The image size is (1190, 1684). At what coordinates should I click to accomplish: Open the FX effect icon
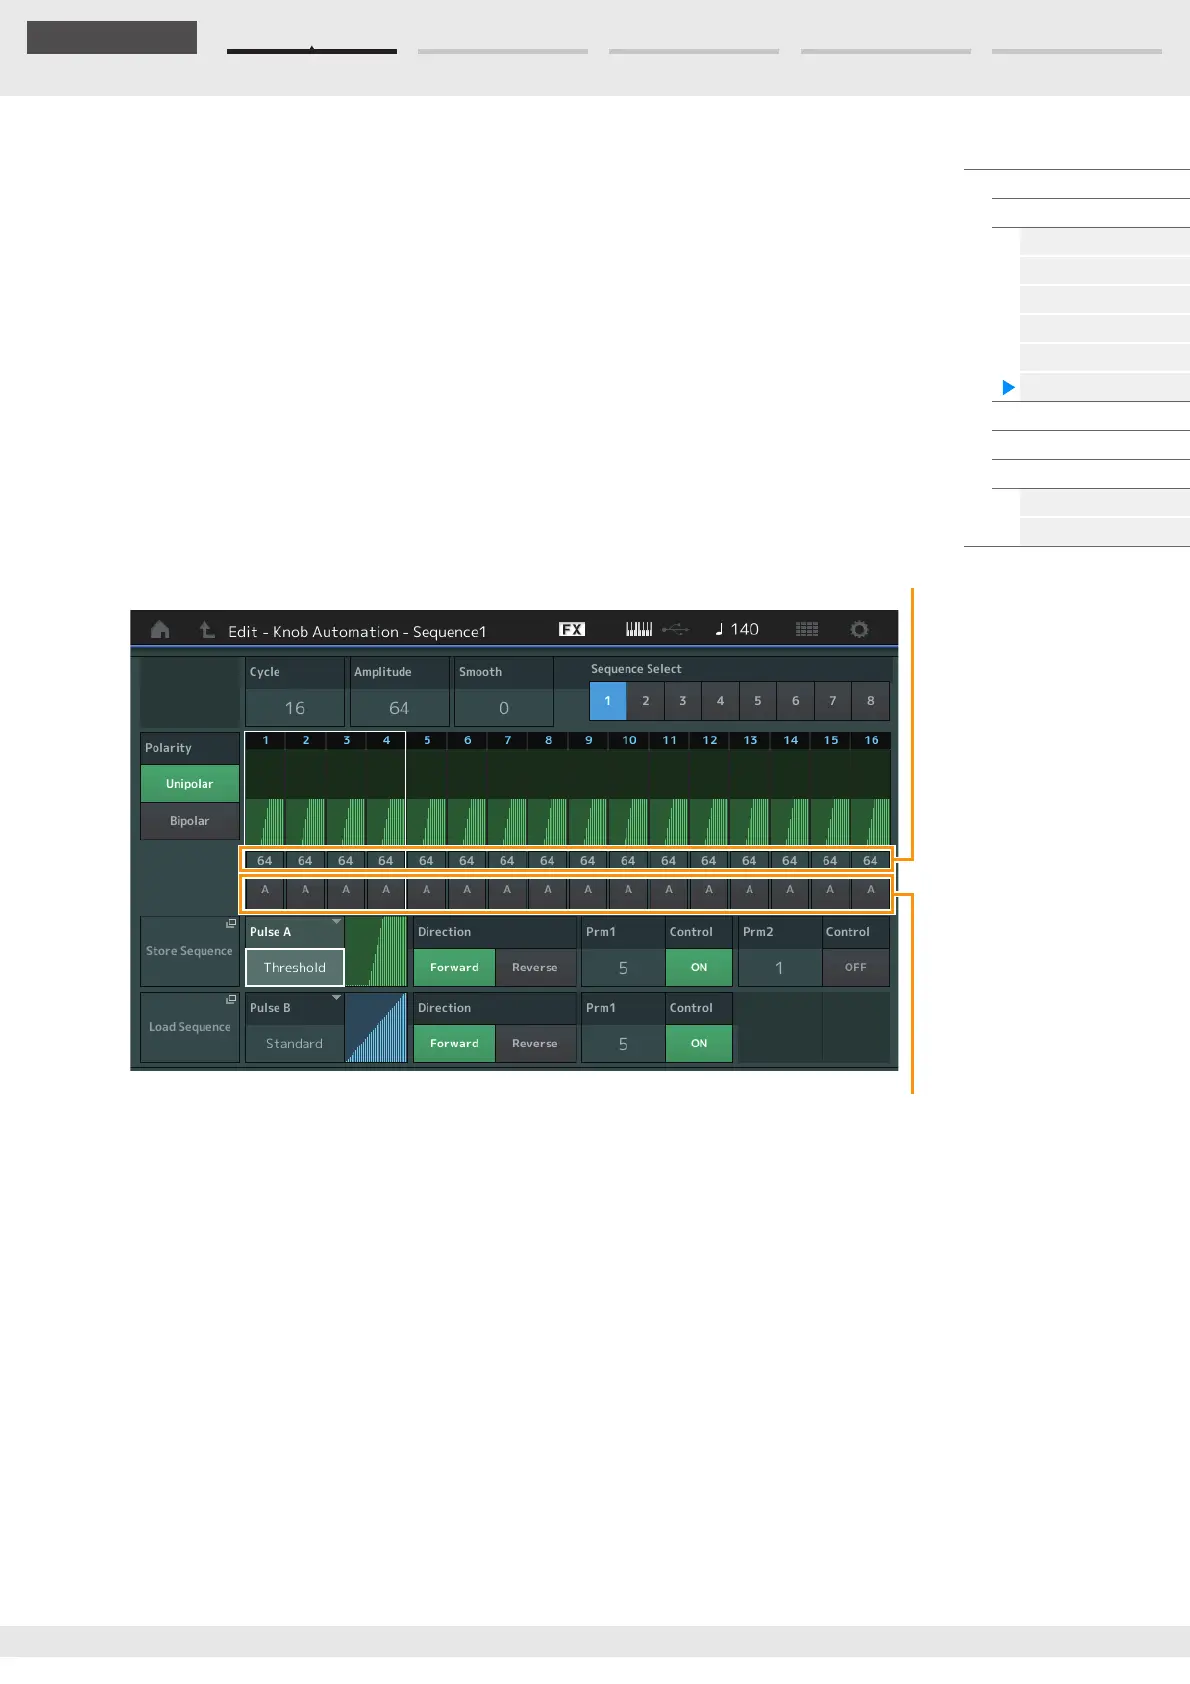572,629
